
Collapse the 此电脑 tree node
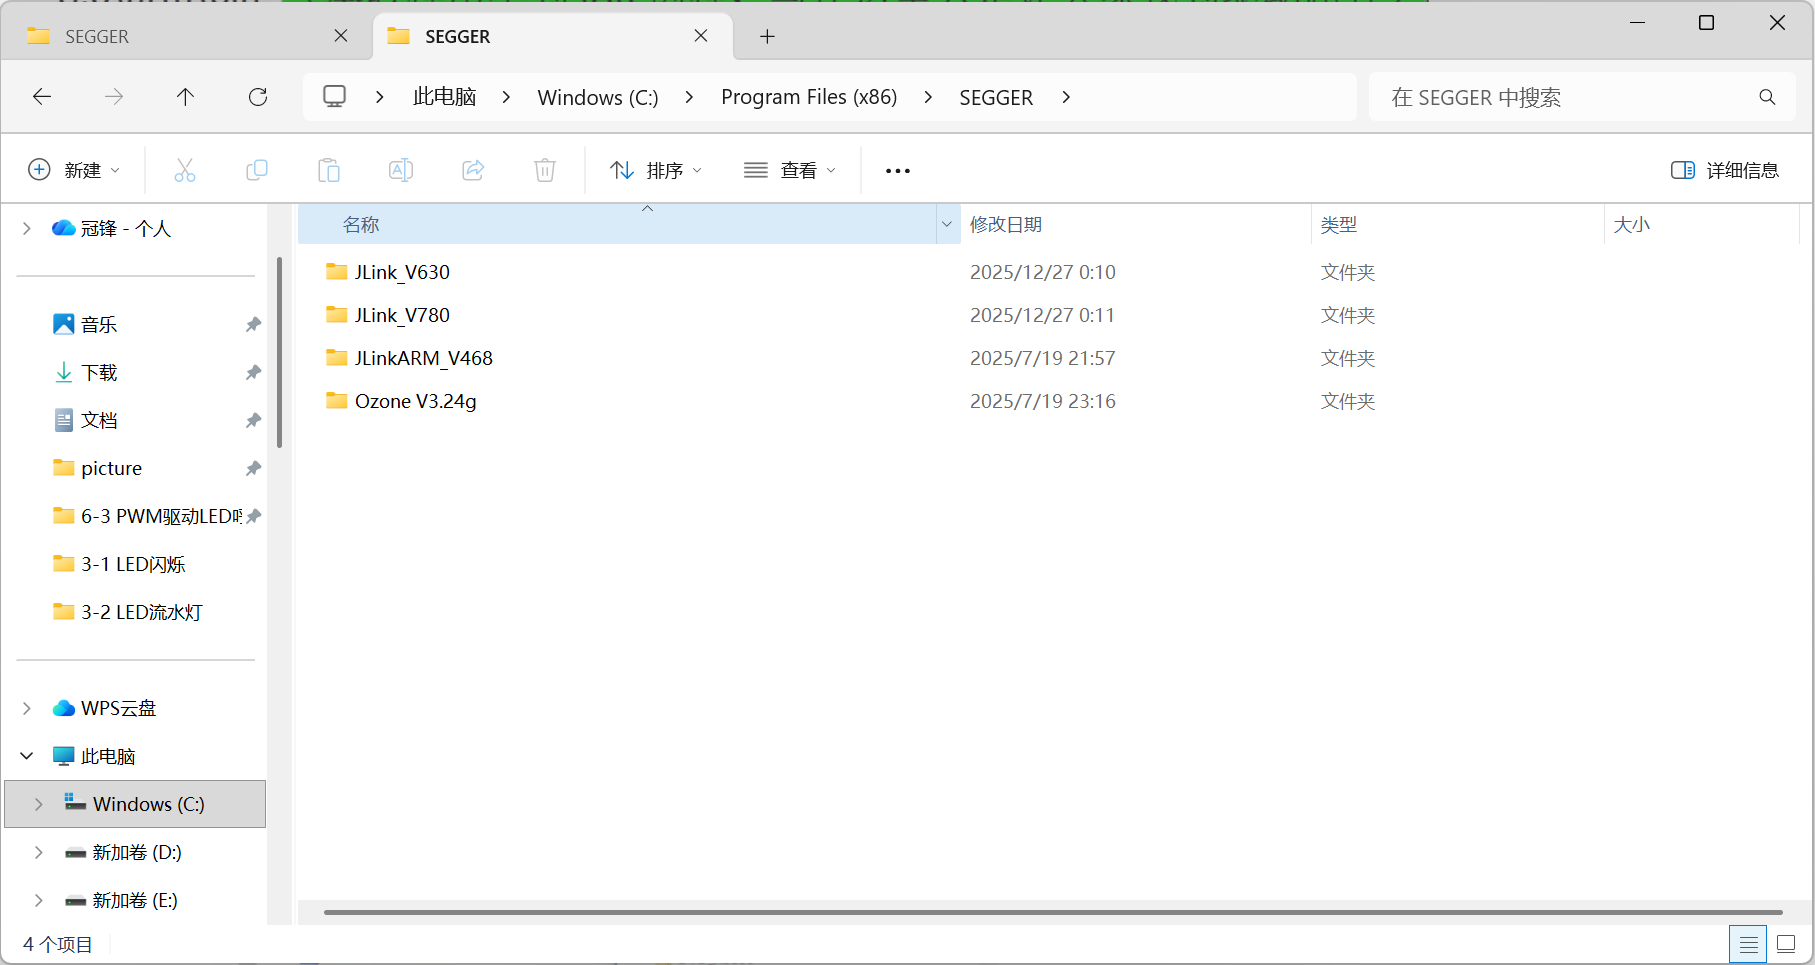point(27,756)
